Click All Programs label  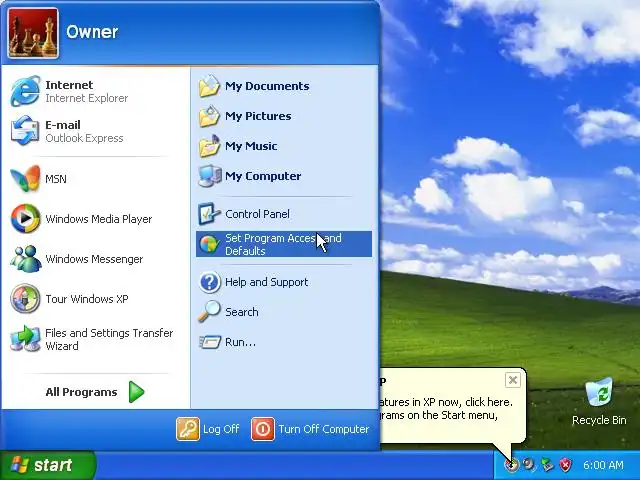pyautogui.click(x=81, y=392)
